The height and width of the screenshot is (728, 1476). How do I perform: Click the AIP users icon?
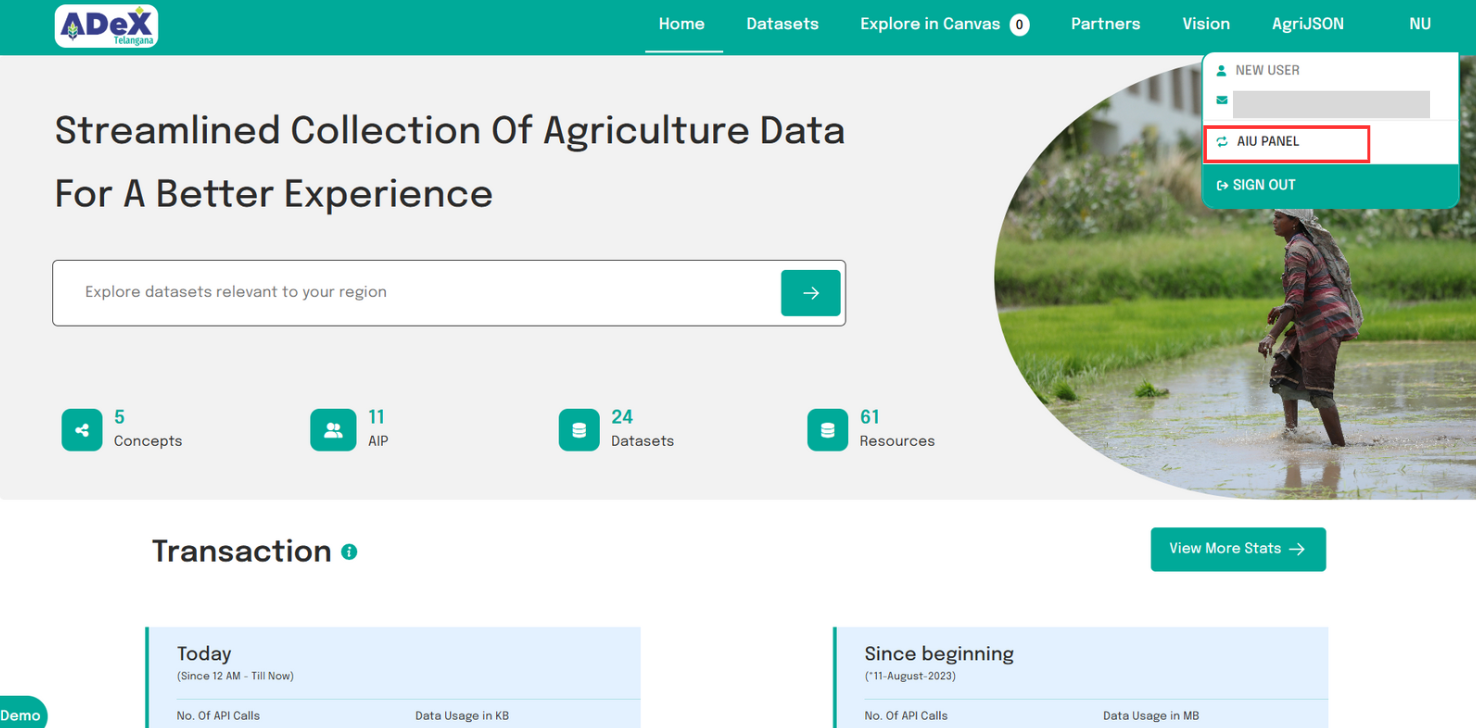coord(333,430)
